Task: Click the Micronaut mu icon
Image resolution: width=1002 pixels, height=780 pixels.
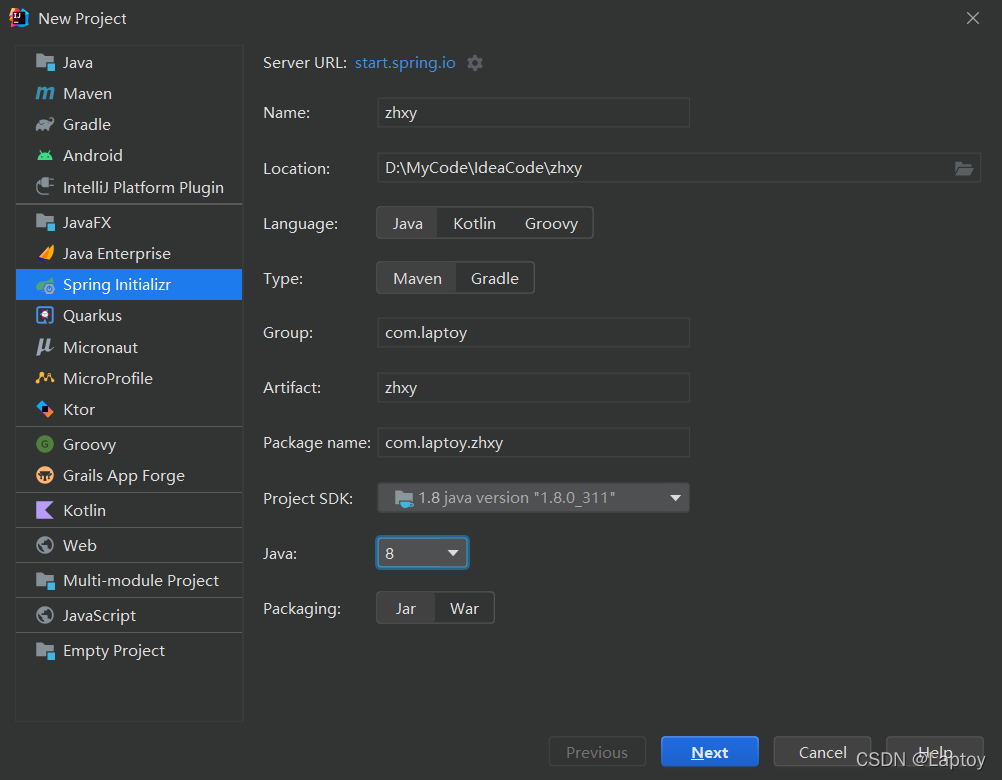Action: coord(45,347)
